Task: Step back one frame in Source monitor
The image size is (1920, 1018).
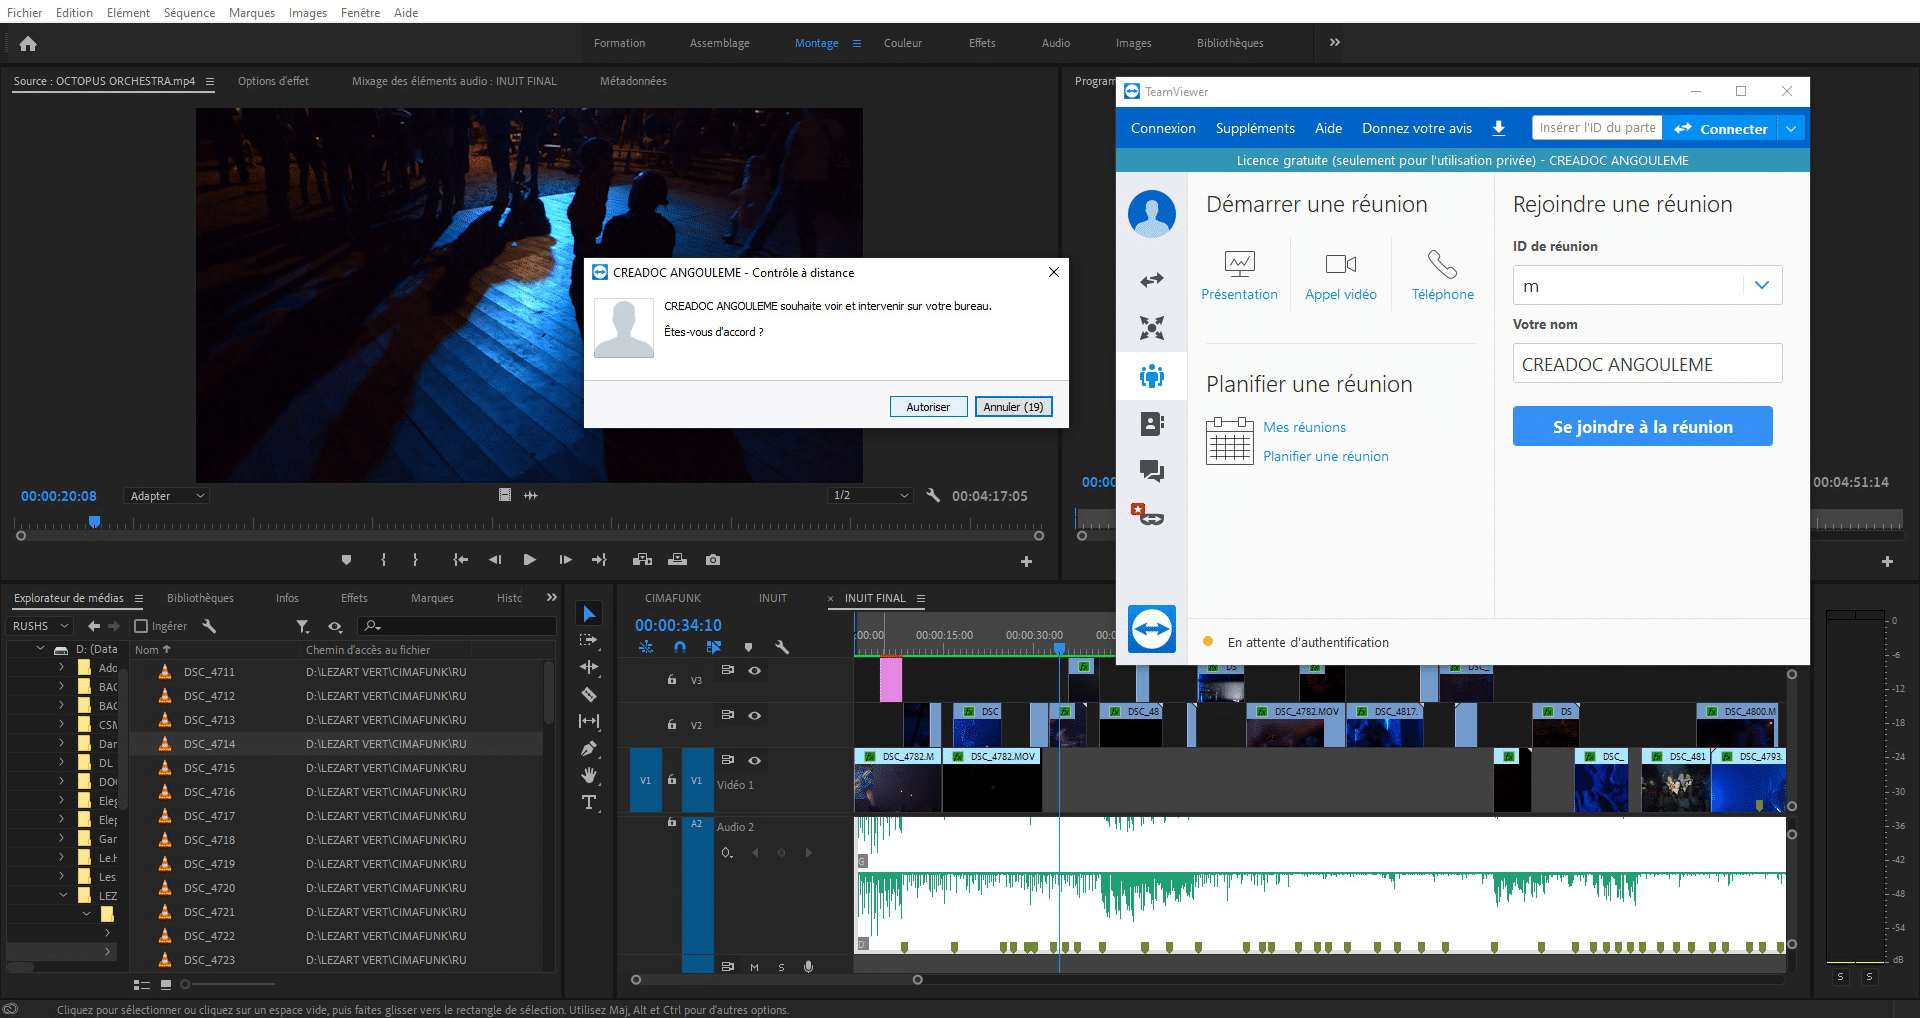Action: pos(495,560)
